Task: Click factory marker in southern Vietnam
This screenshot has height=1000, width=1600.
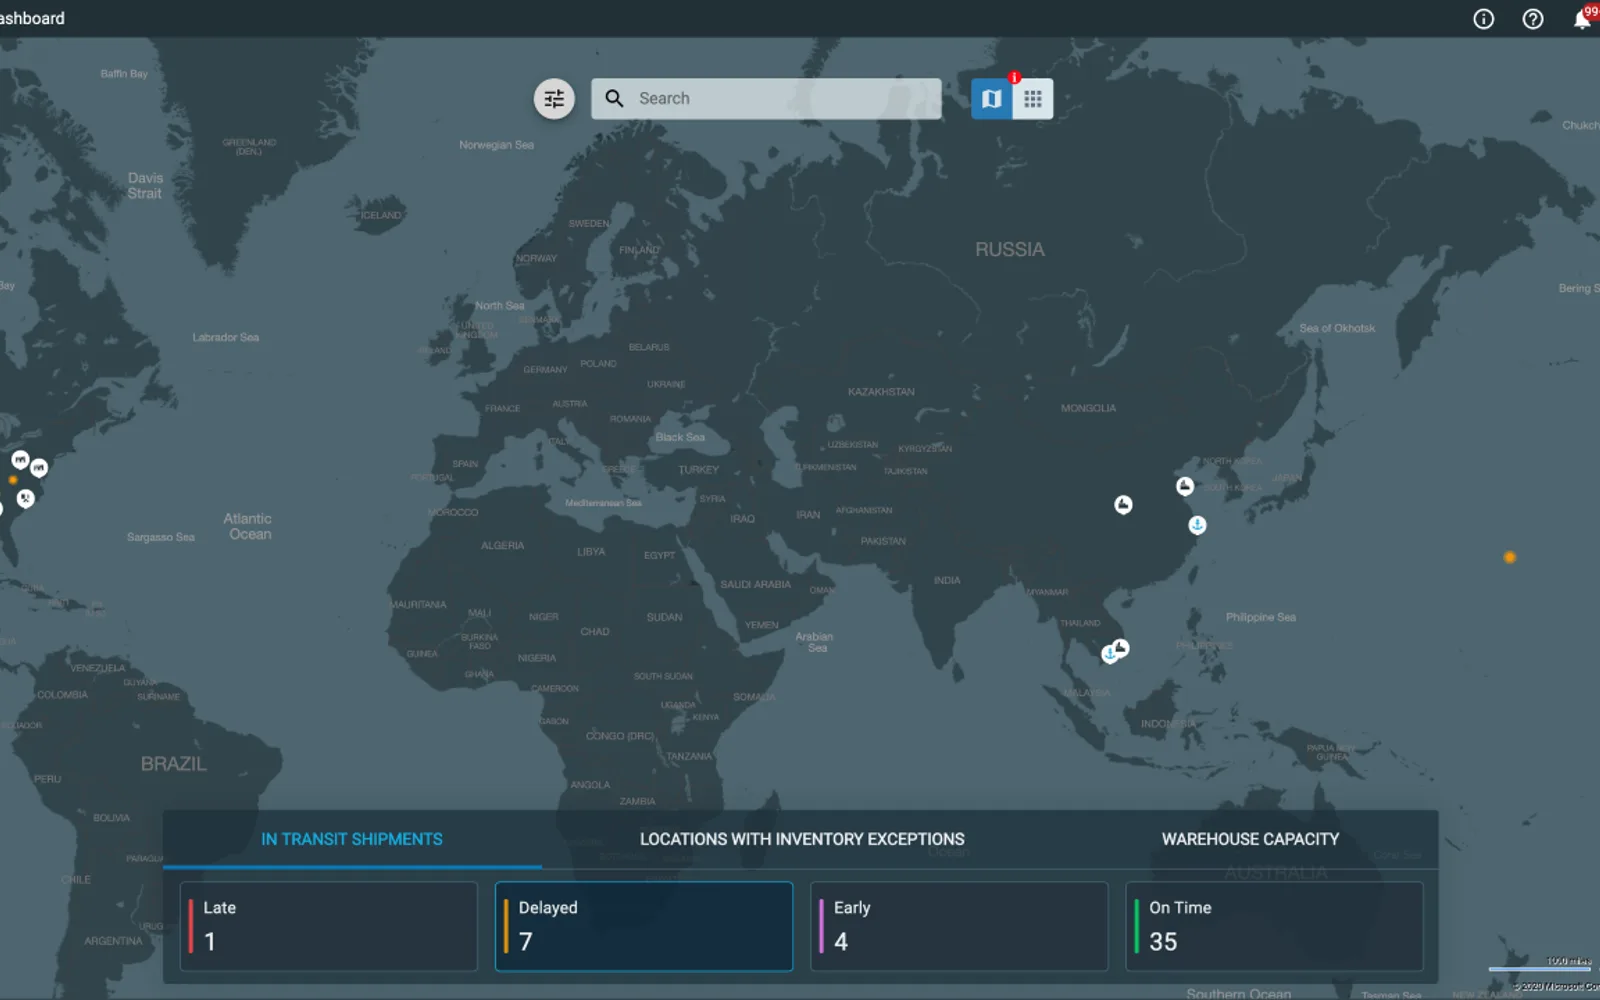Action: pos(1122,648)
